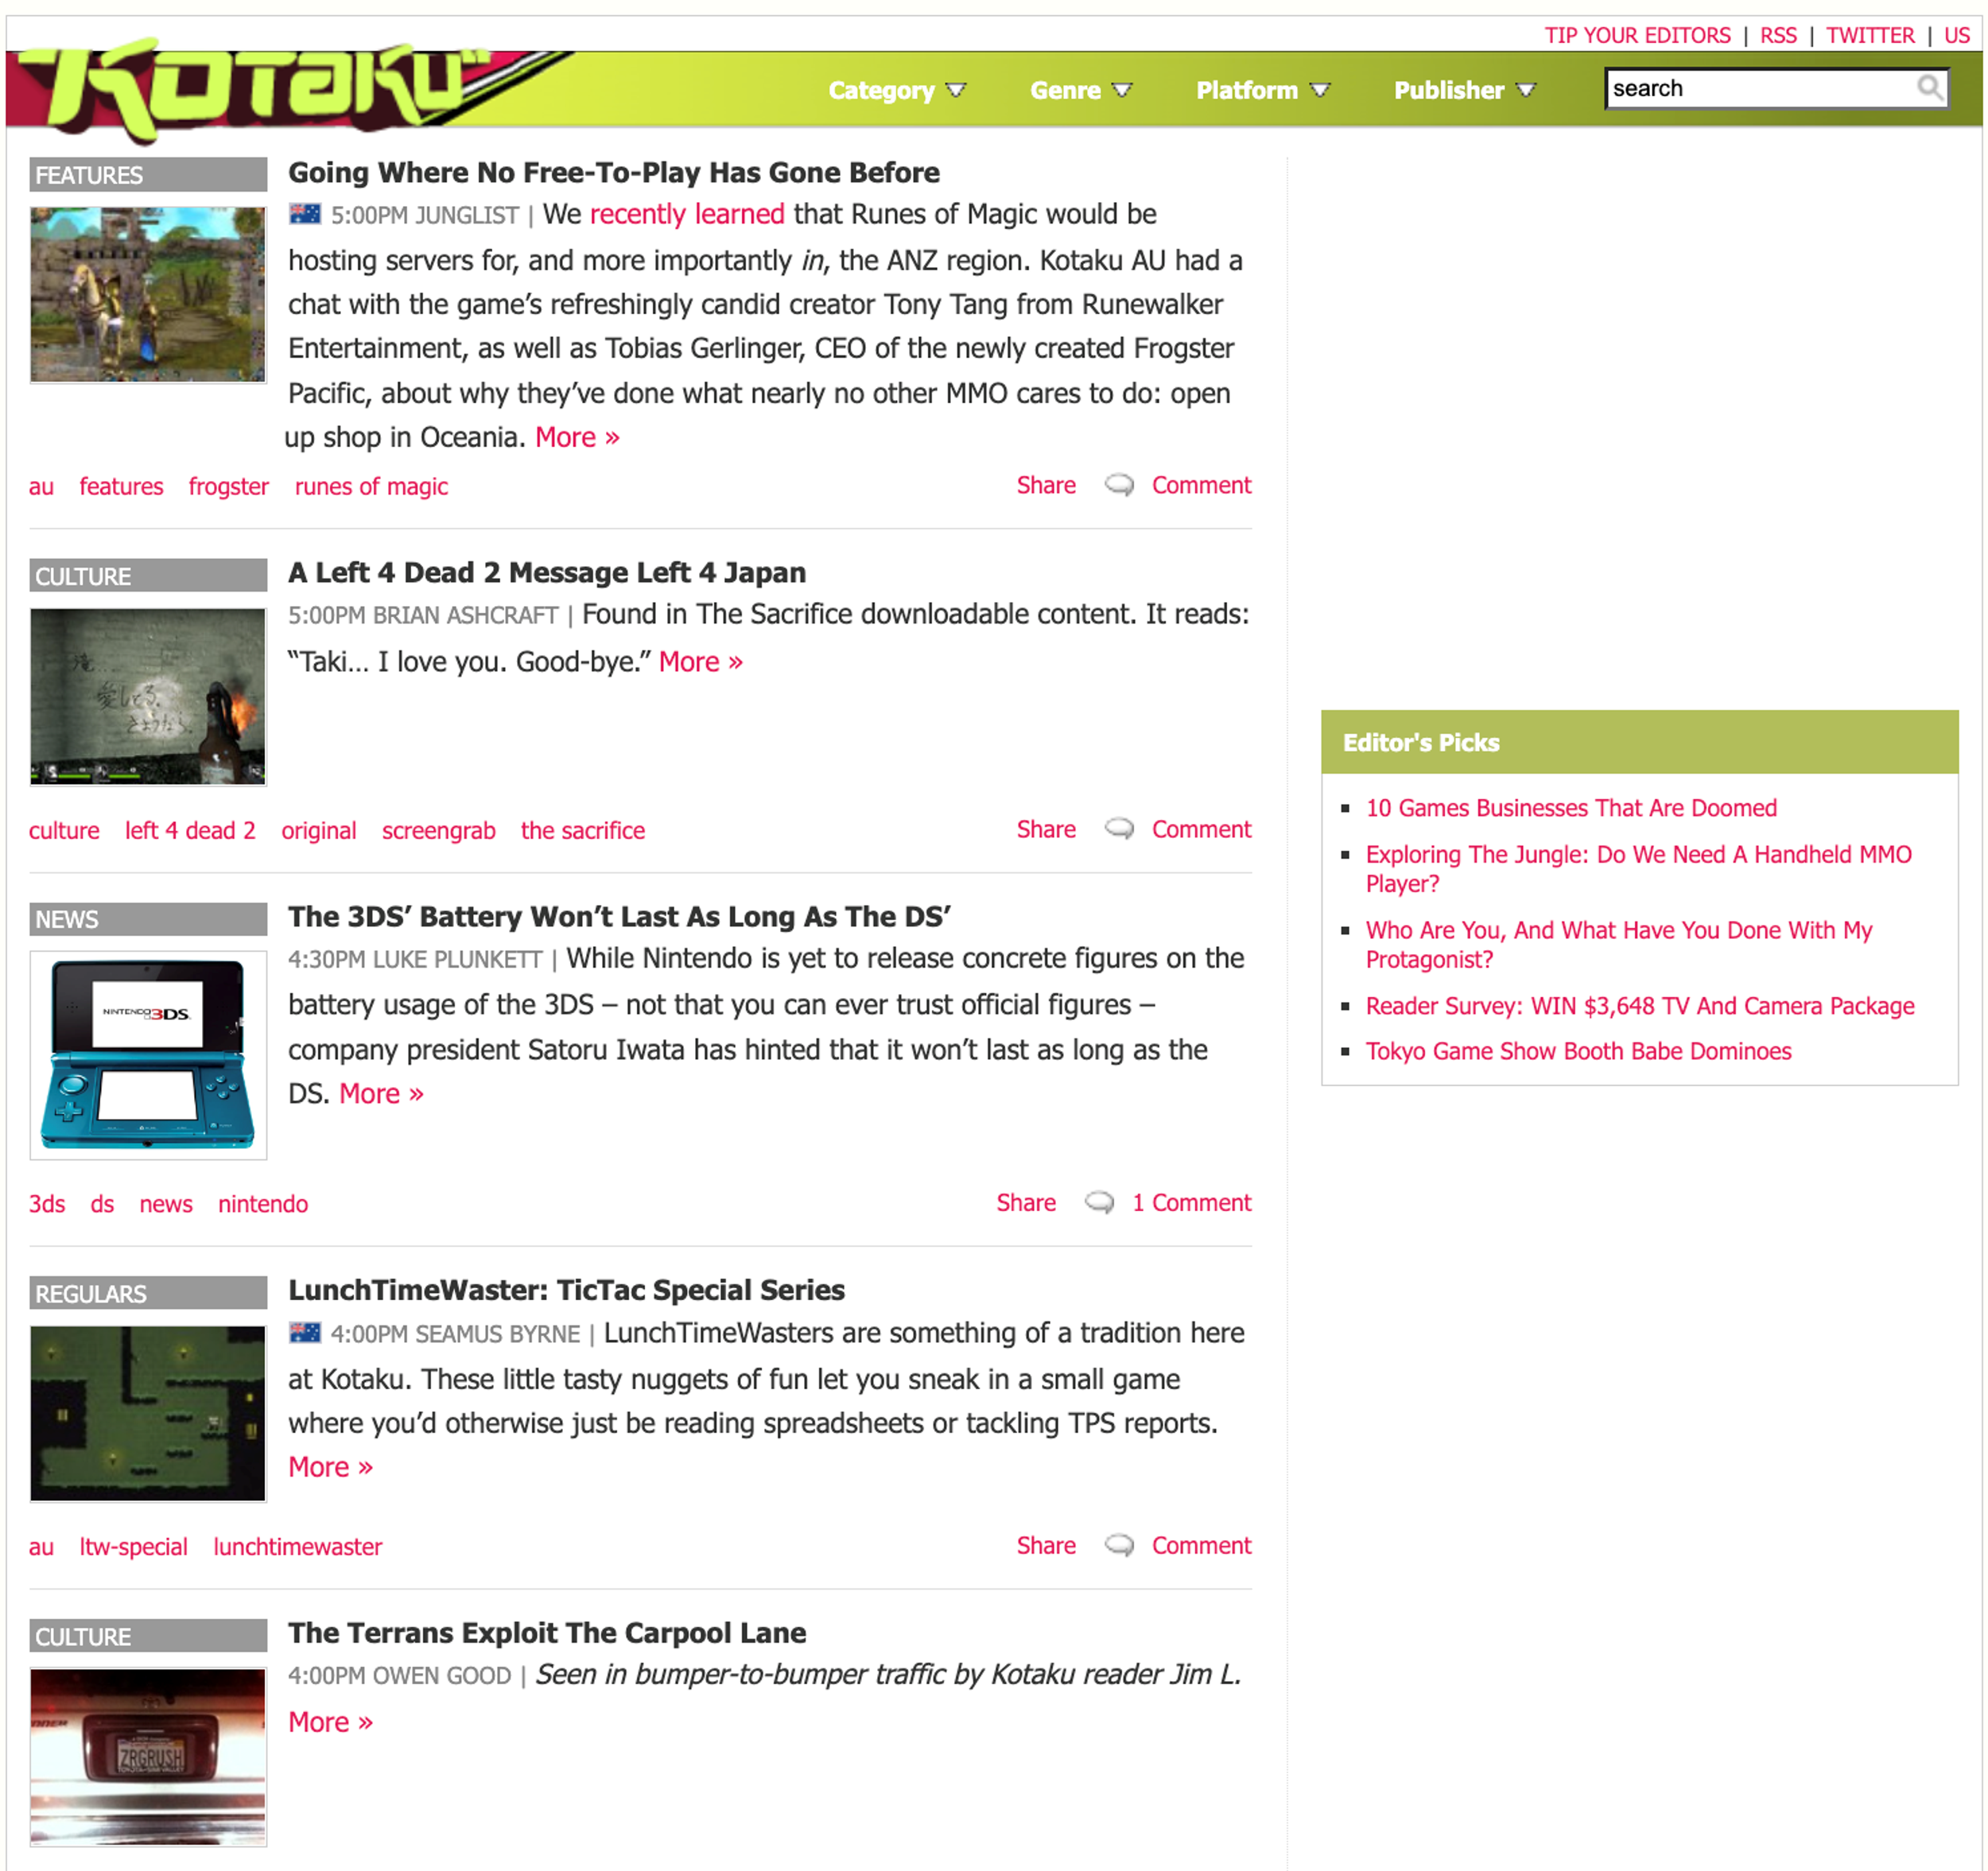This screenshot has width=1988, height=1871.
Task: Click the 'nintendo' tag
Action: (x=263, y=1204)
